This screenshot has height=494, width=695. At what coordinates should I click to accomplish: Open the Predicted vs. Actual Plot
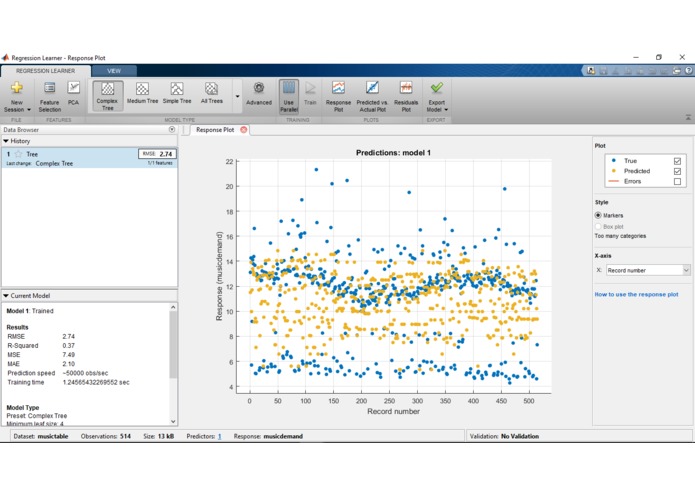(372, 97)
